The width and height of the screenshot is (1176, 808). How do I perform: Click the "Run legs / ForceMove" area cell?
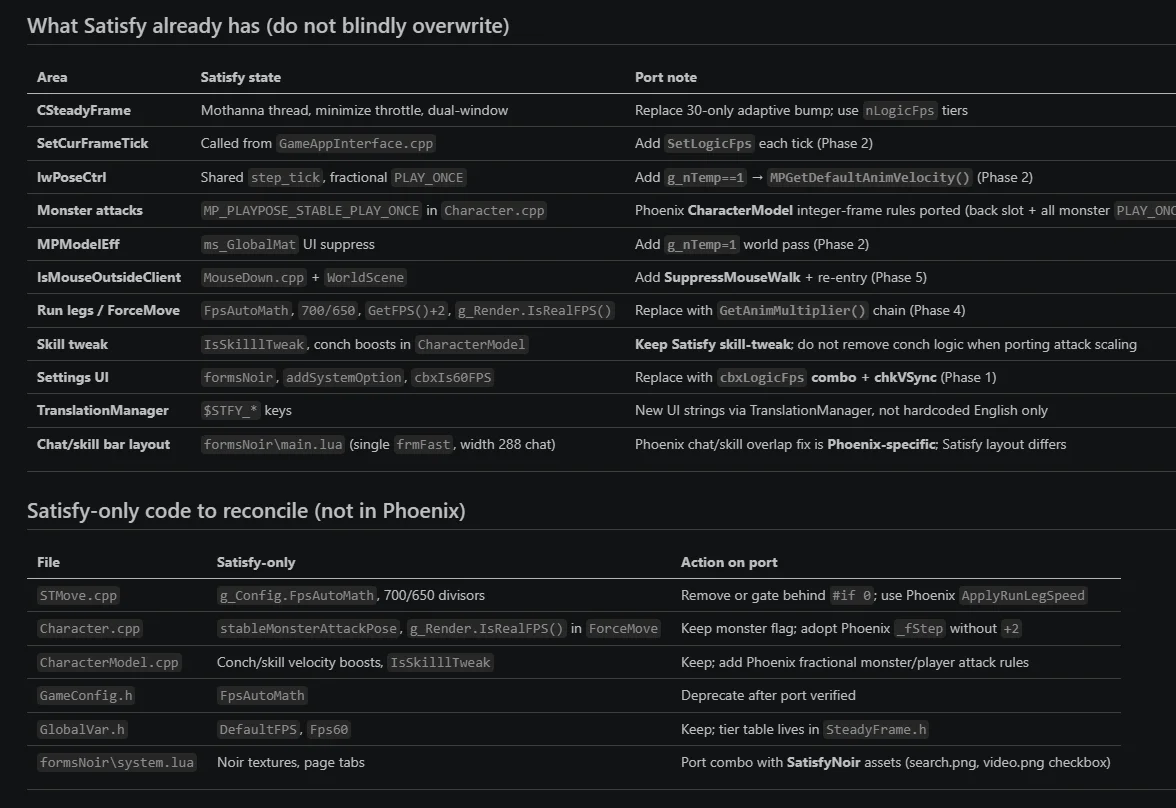coord(109,310)
